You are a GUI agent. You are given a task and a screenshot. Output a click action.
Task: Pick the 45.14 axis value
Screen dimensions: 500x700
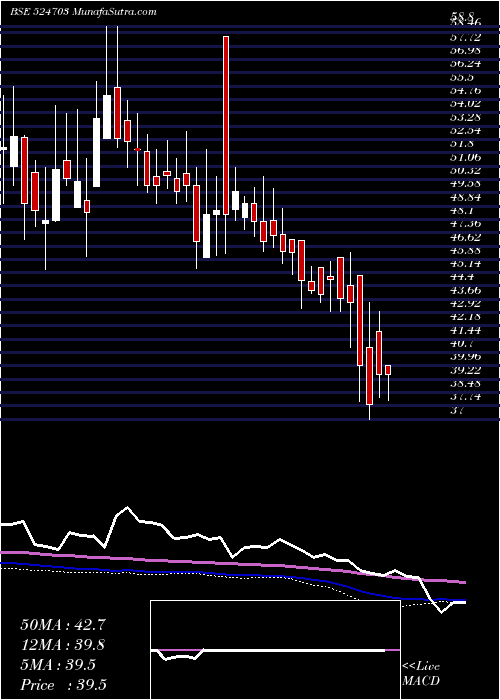pyautogui.click(x=465, y=263)
